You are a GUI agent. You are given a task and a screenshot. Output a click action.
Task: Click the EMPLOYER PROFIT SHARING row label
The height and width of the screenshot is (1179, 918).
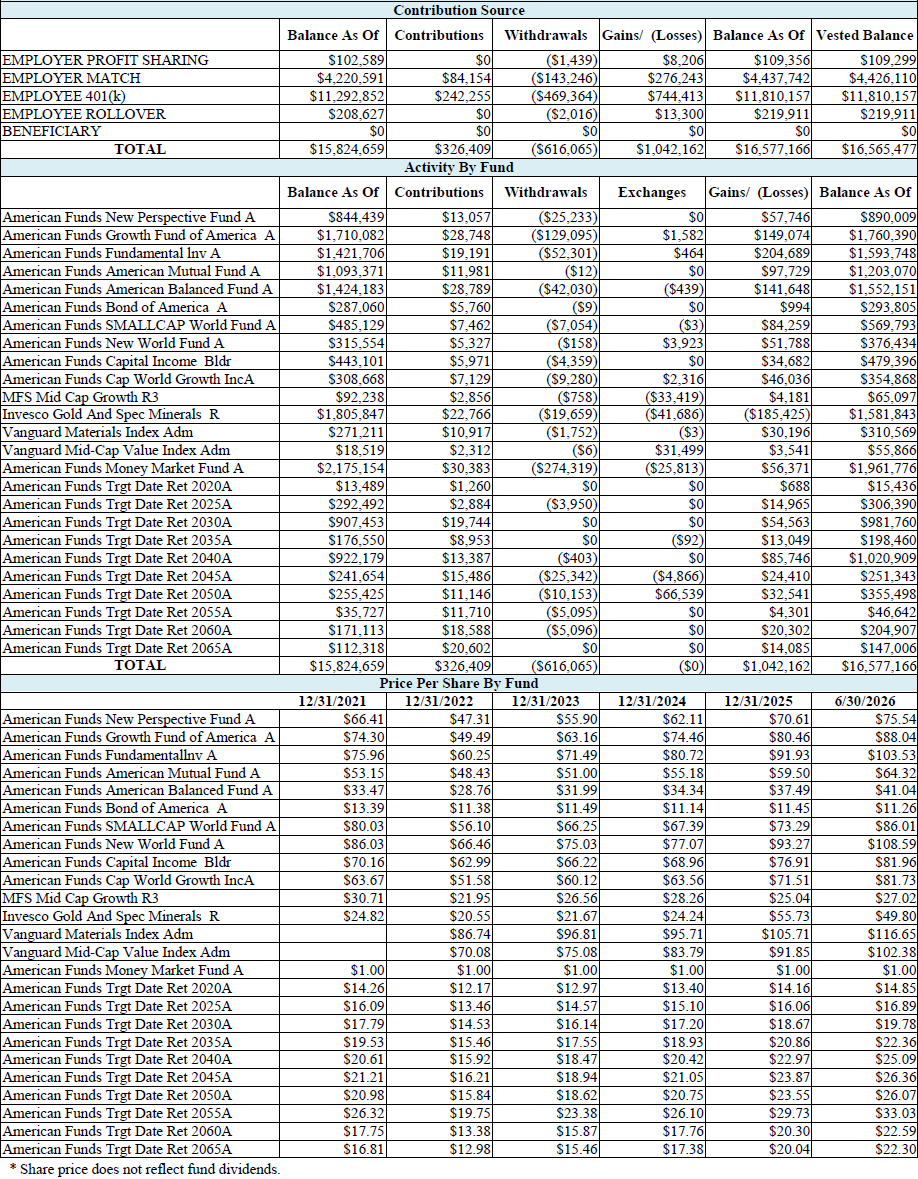(x=105, y=60)
